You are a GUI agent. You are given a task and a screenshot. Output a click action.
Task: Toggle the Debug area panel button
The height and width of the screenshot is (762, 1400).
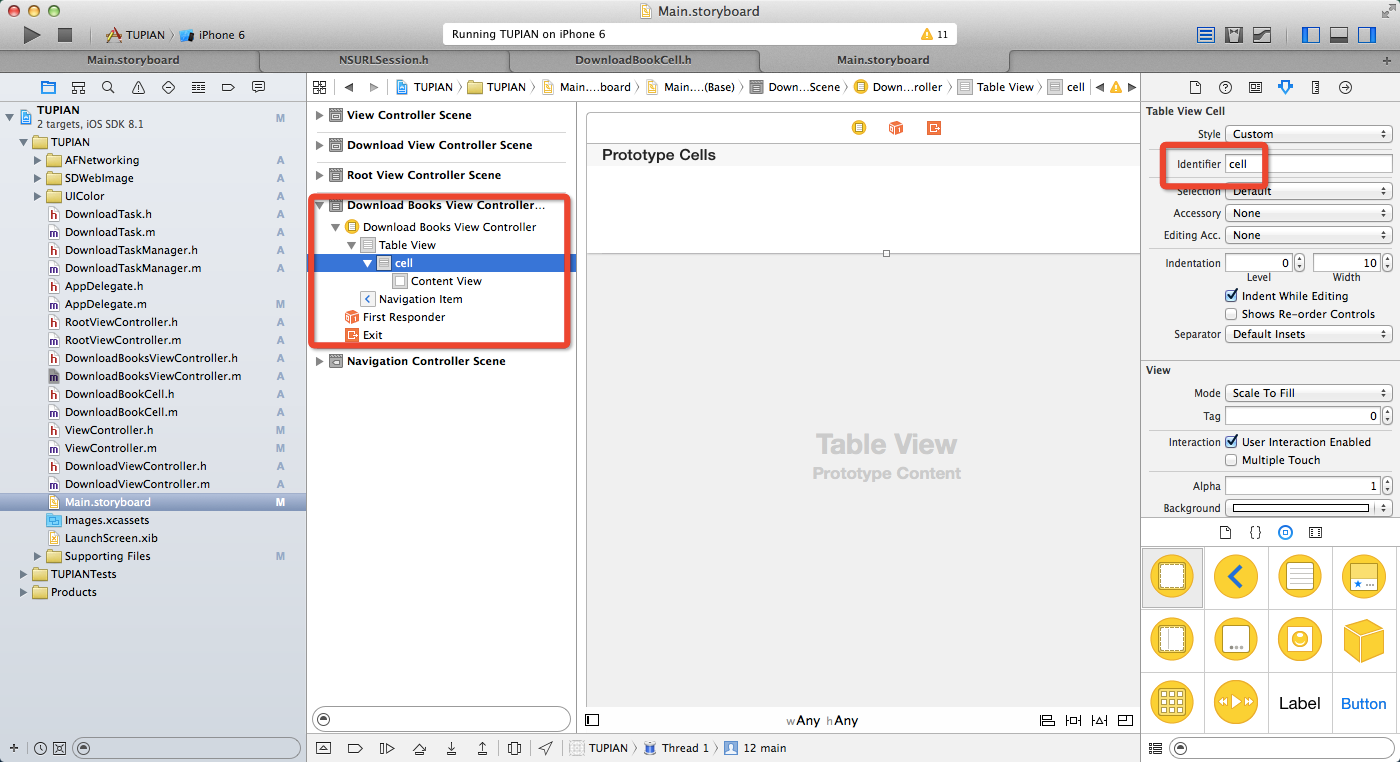pos(1339,35)
